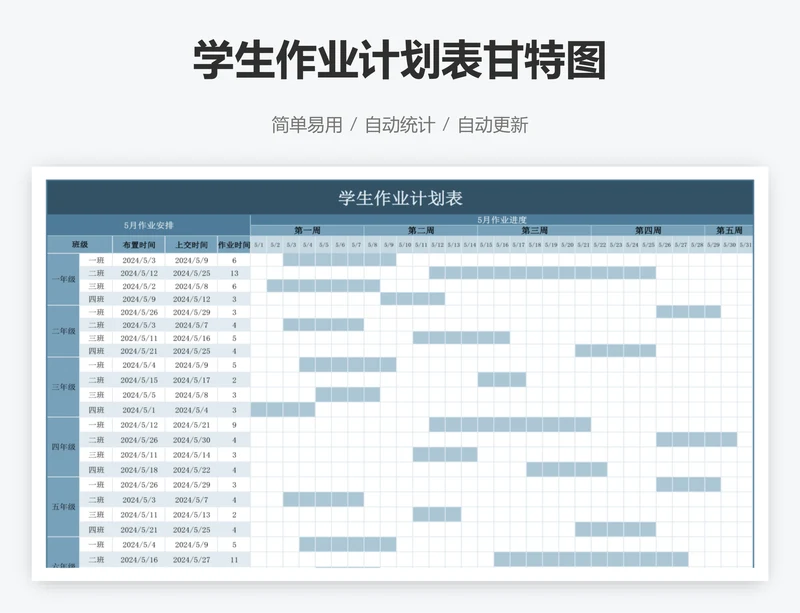Click the subtitle text 自动统计
Screen dimensions: 800x613
[x=399, y=125]
